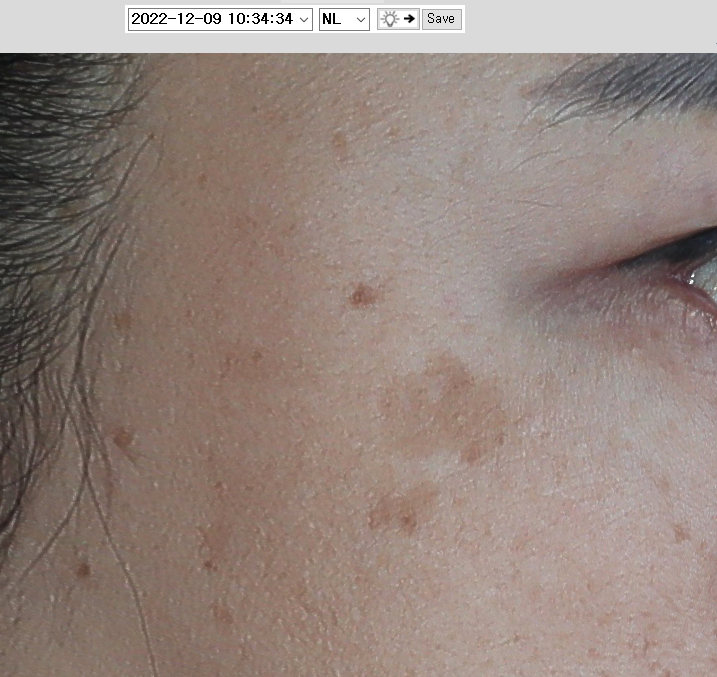This screenshot has height=677, width=717.
Task: Click the Save button
Action: [x=441, y=19]
